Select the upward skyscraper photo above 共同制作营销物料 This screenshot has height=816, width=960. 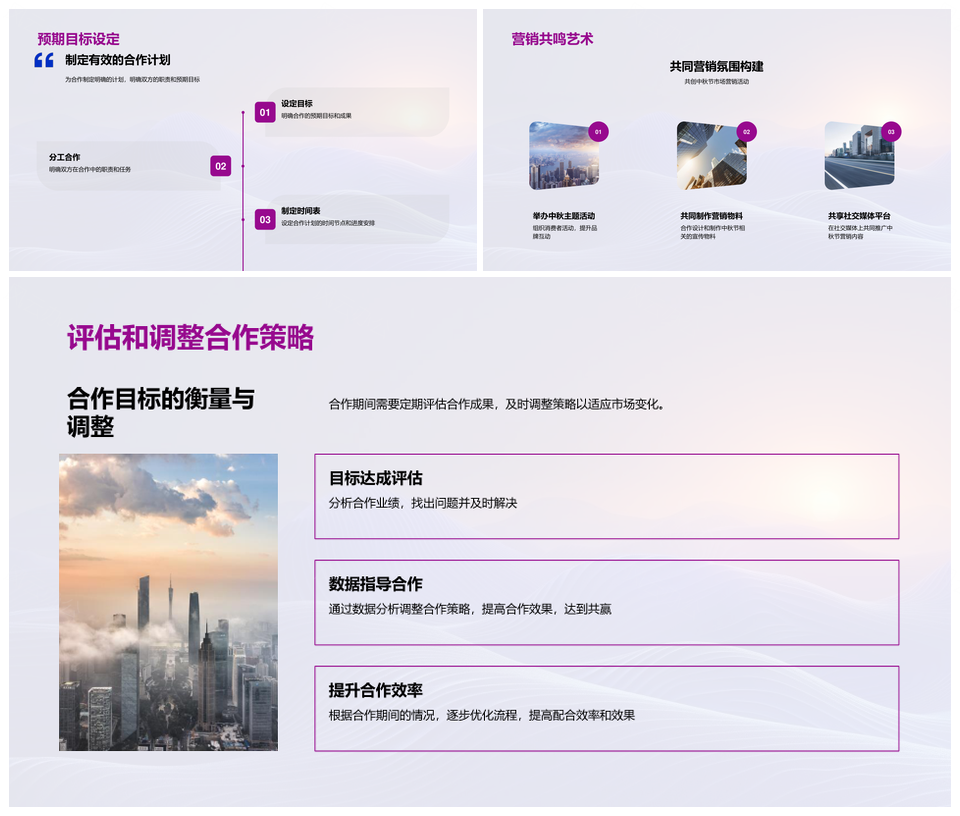coord(710,157)
